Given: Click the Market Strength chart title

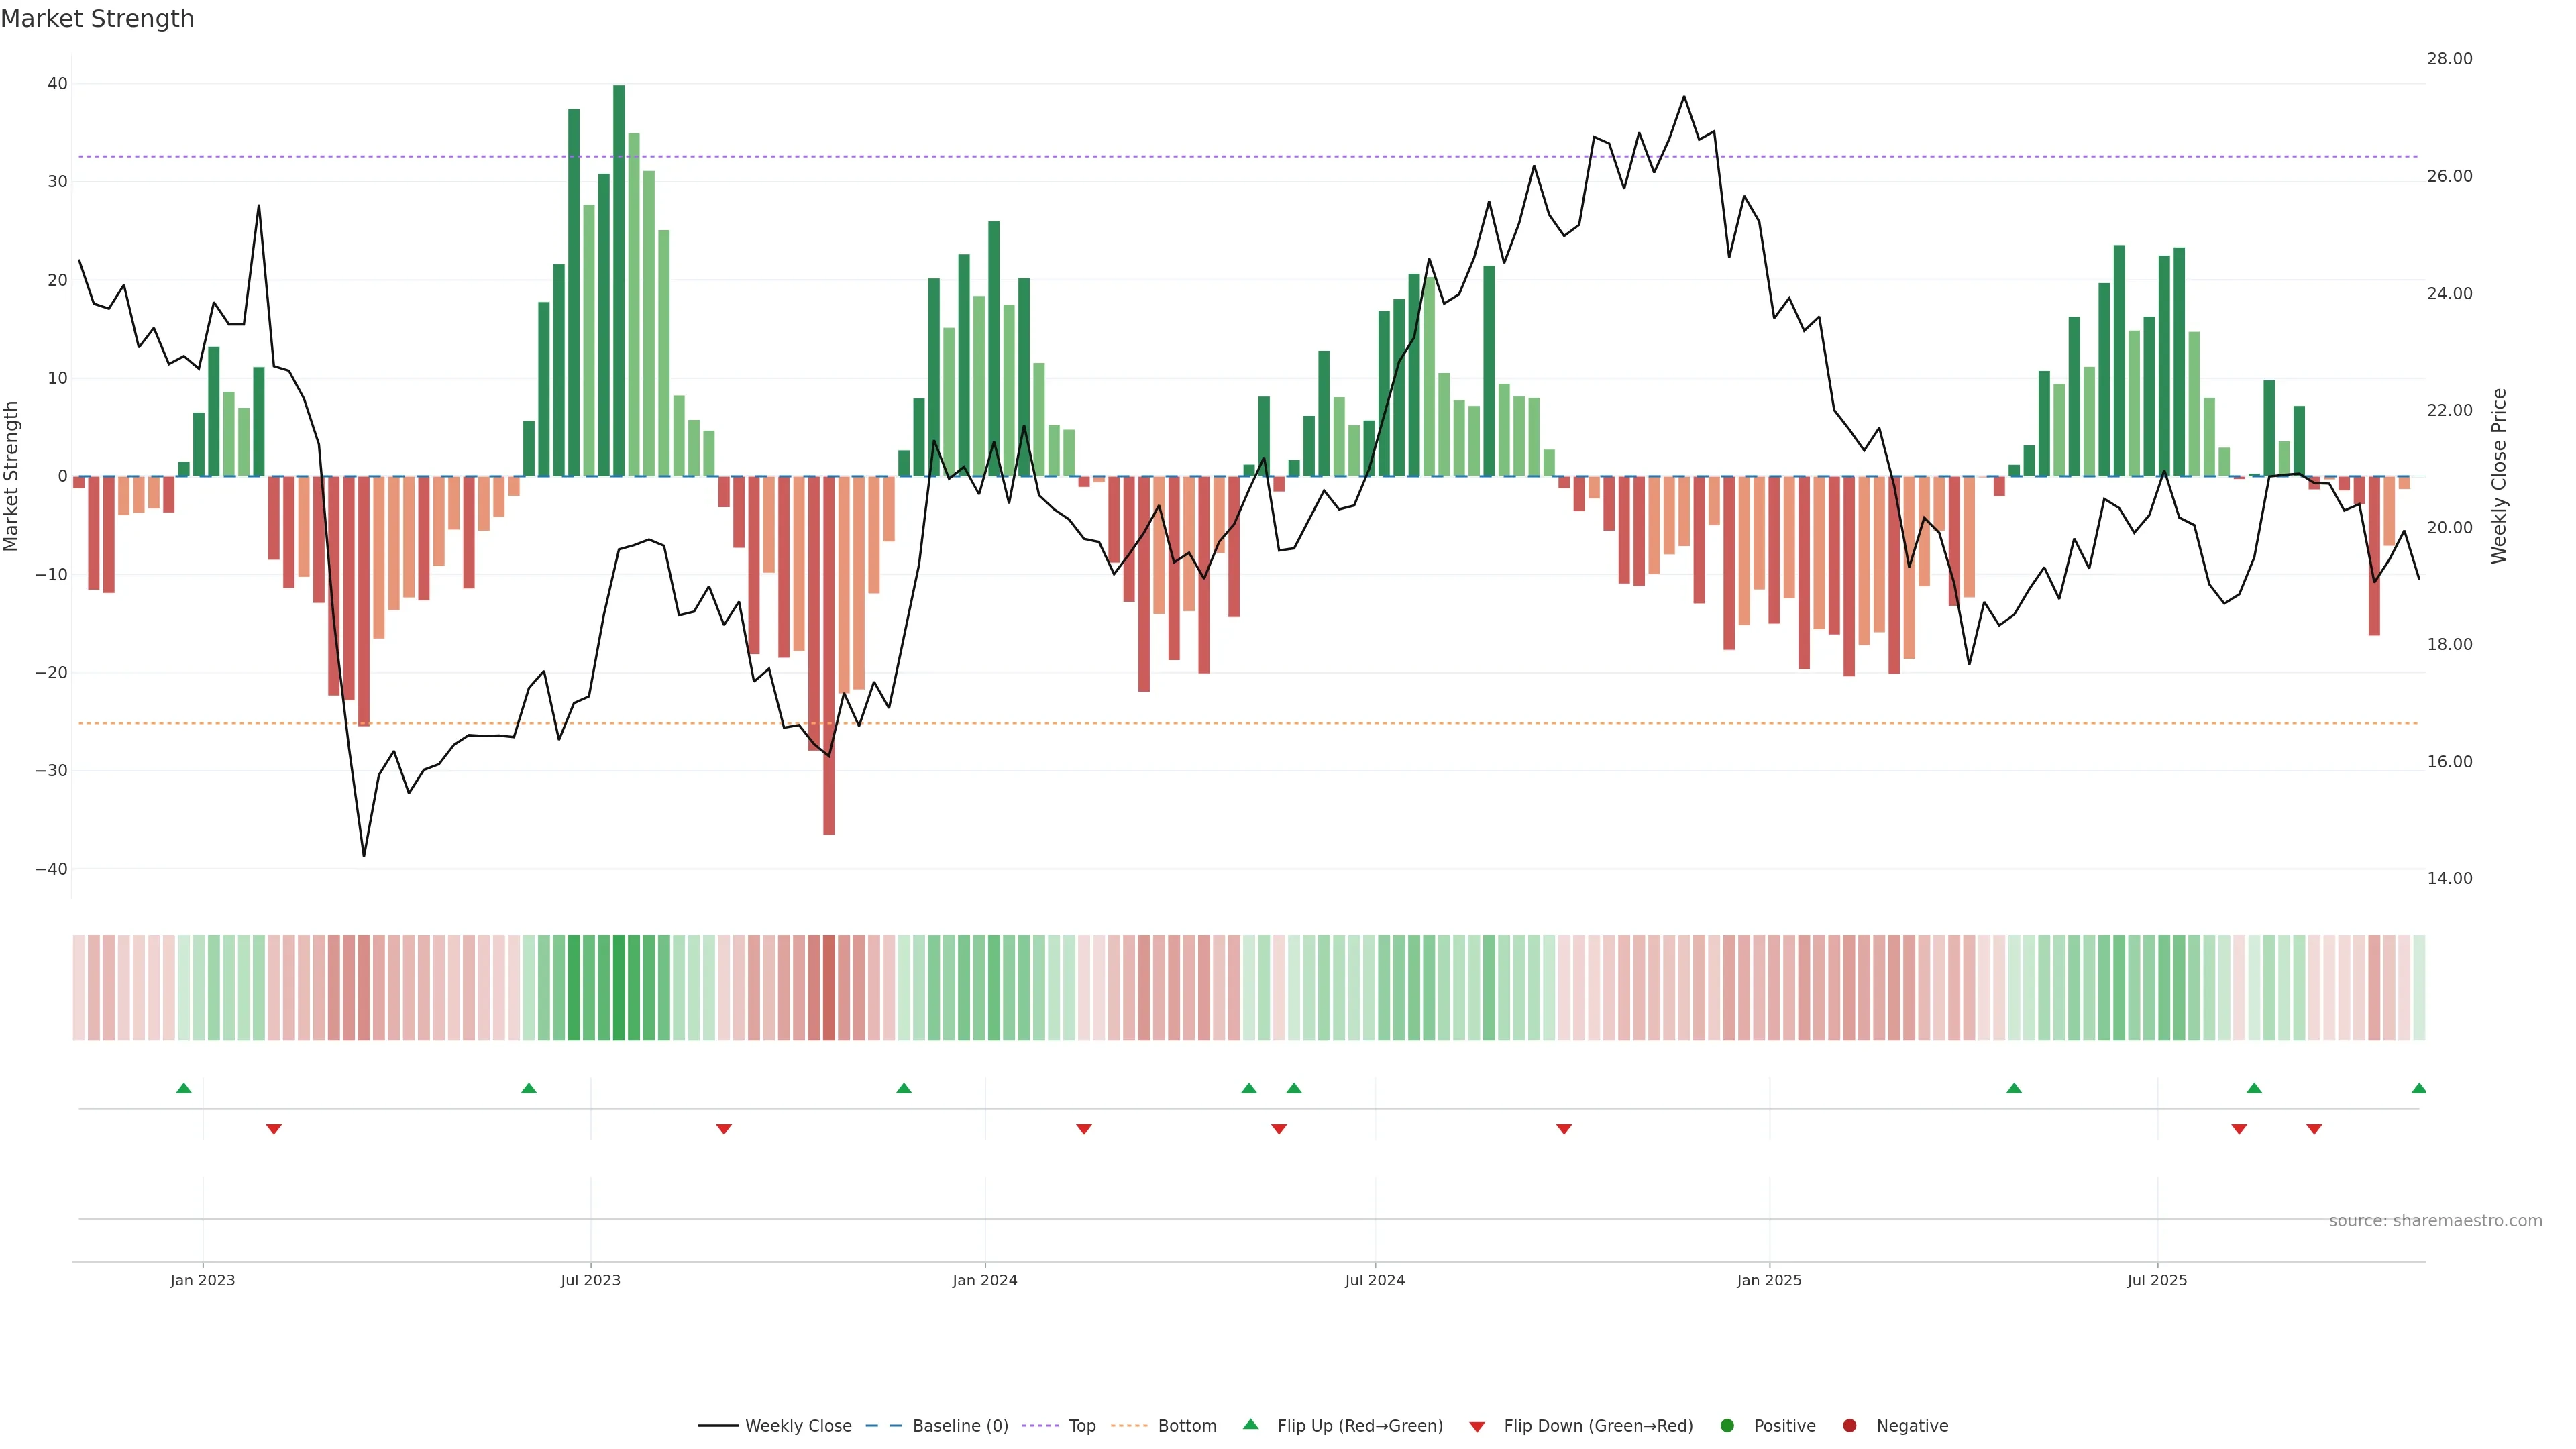Looking at the screenshot, I should point(97,19).
